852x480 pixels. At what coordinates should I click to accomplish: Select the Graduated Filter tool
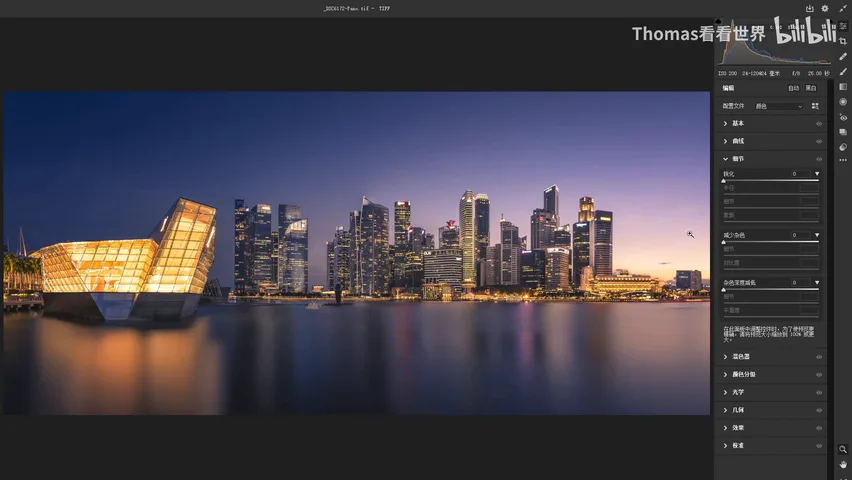pyautogui.click(x=843, y=87)
